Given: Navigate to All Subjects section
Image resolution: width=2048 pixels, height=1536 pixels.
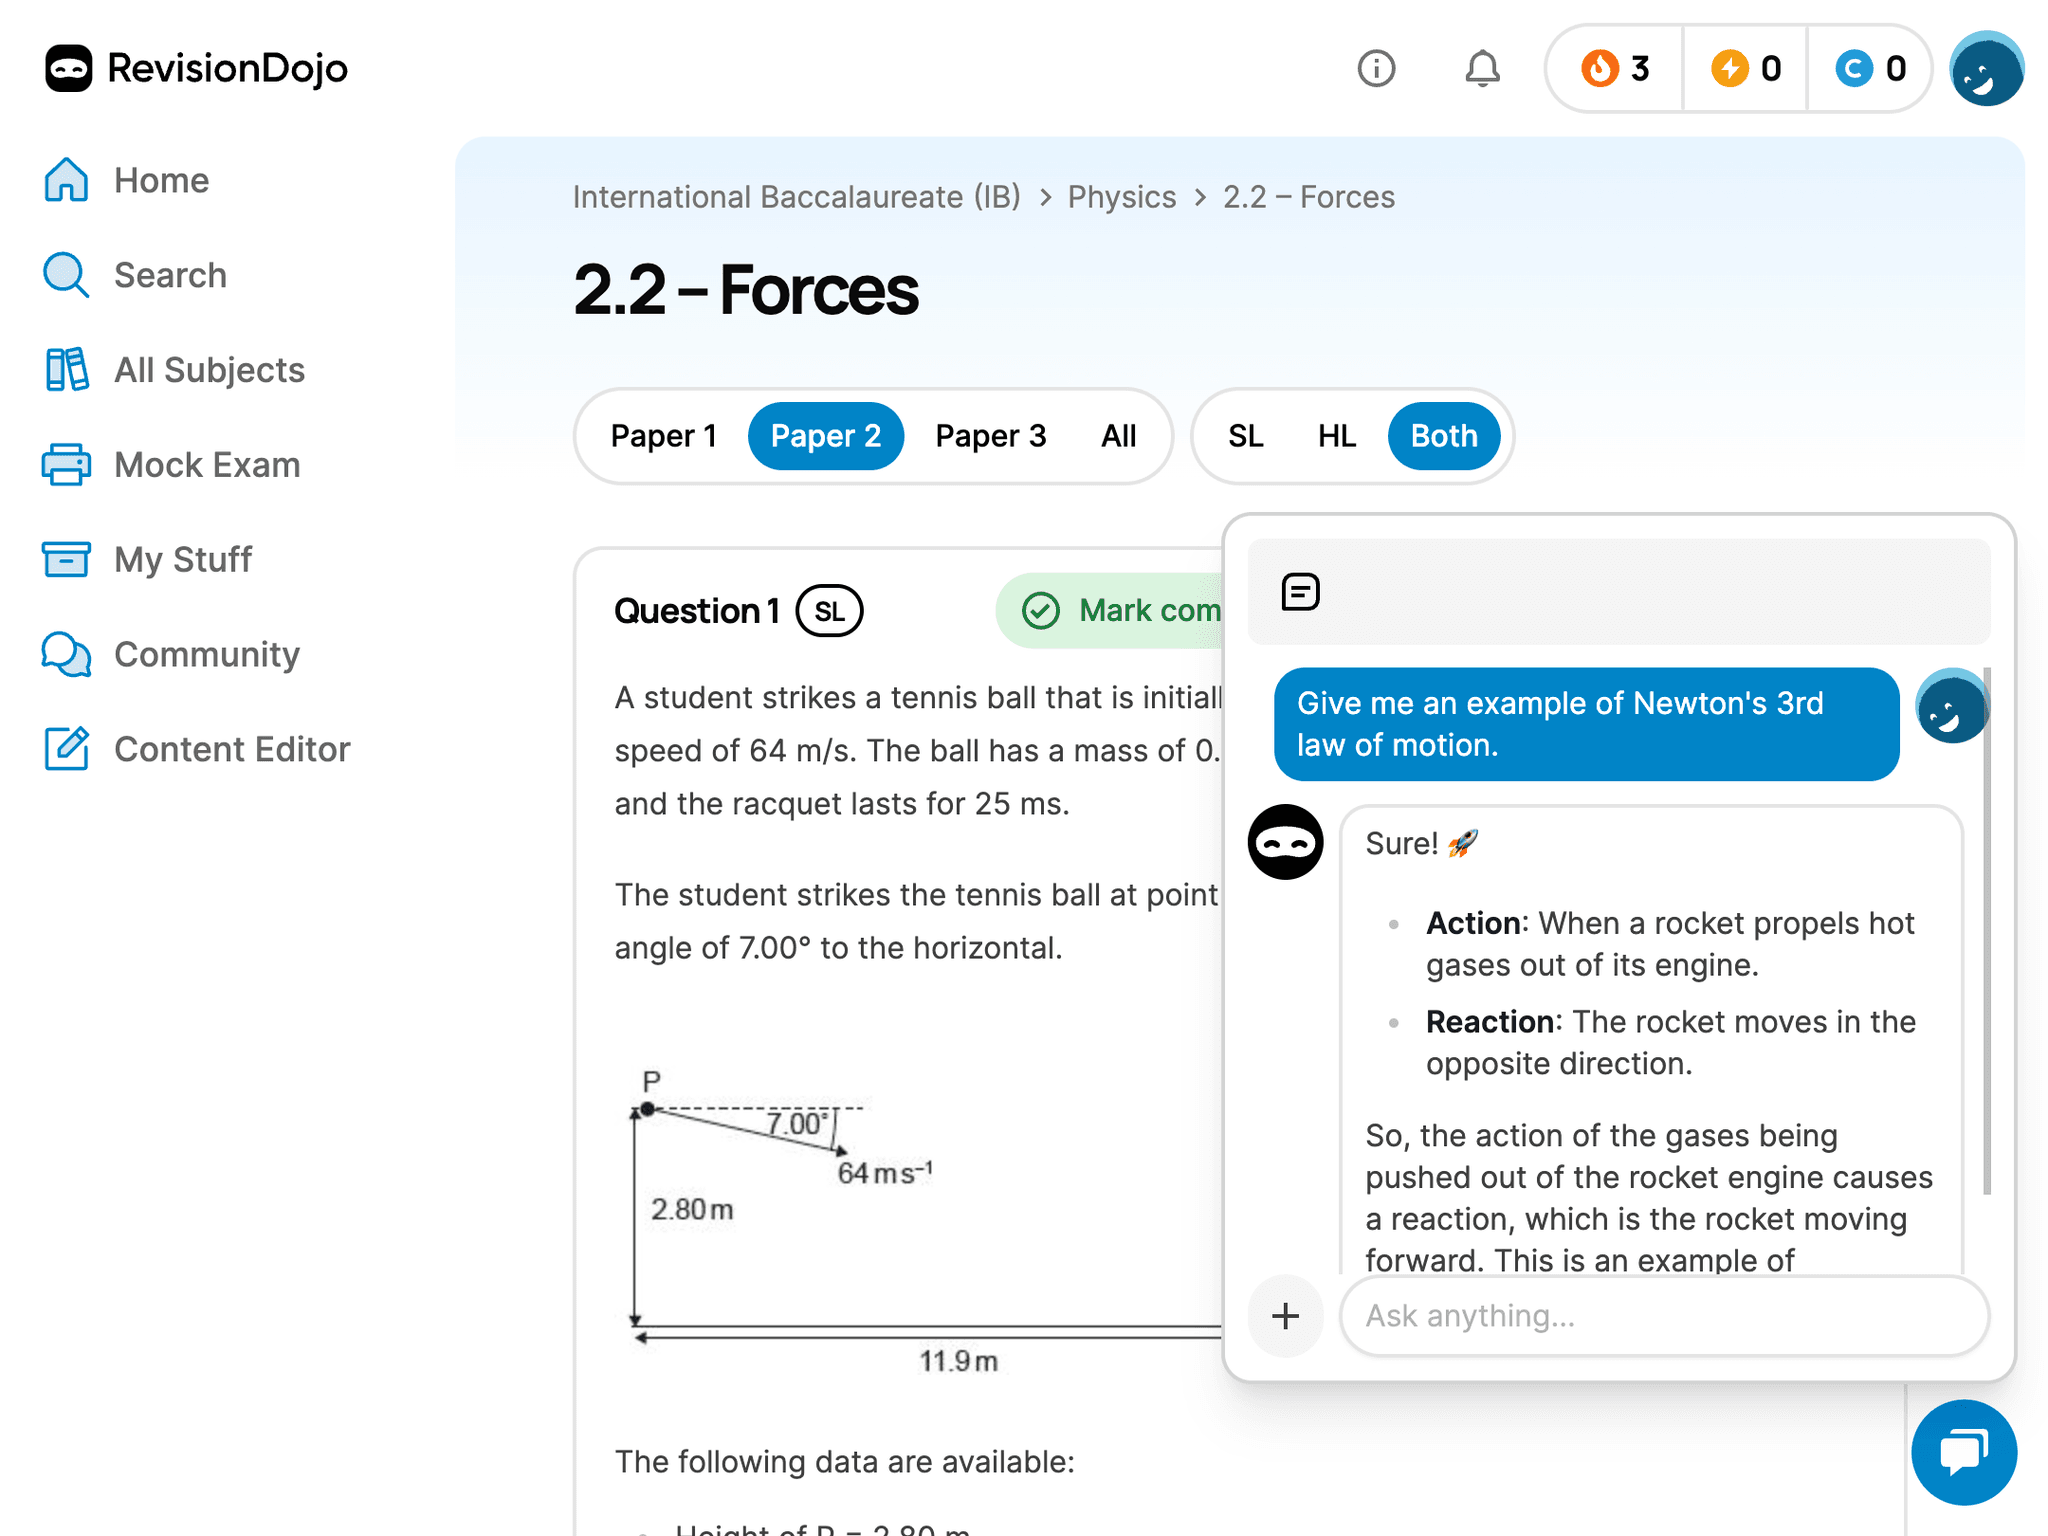Looking at the screenshot, I should [x=208, y=369].
